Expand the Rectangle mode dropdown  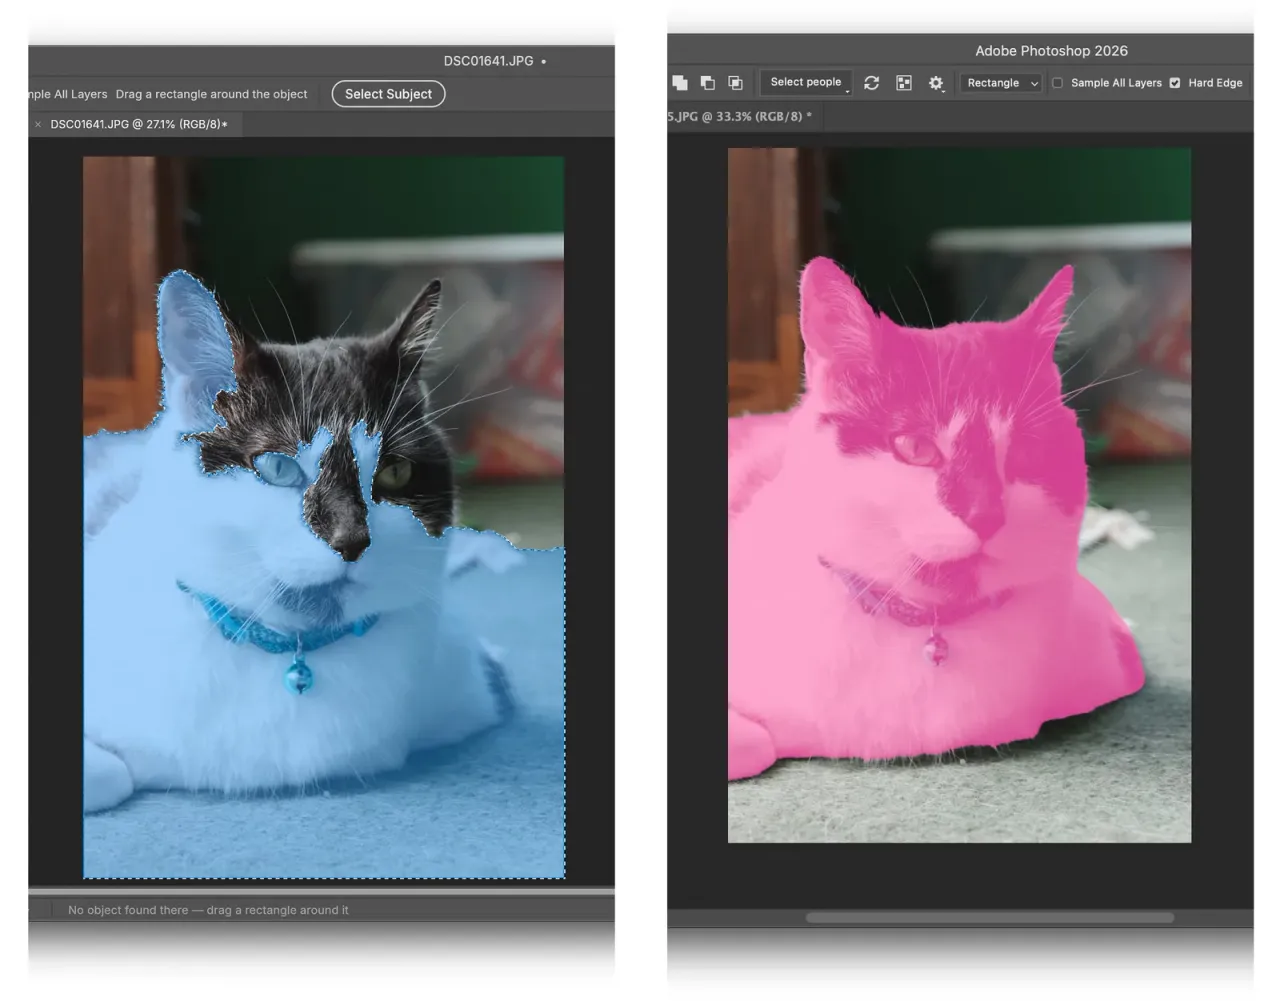pos(1001,83)
